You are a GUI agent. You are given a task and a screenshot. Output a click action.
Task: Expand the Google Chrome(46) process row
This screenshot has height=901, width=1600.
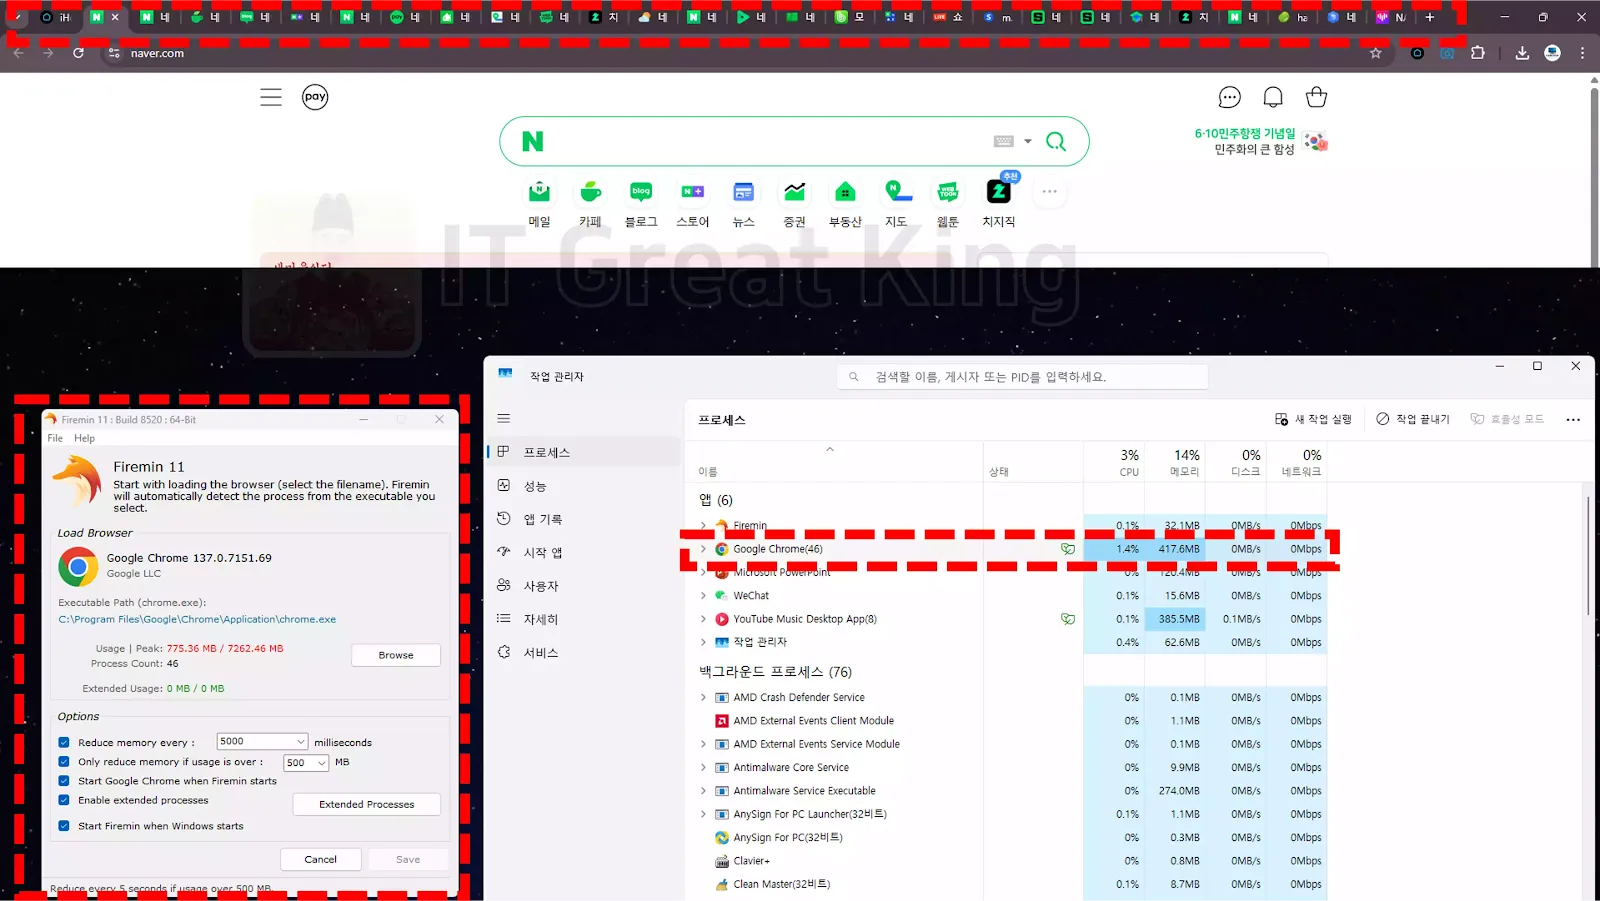pyautogui.click(x=703, y=549)
